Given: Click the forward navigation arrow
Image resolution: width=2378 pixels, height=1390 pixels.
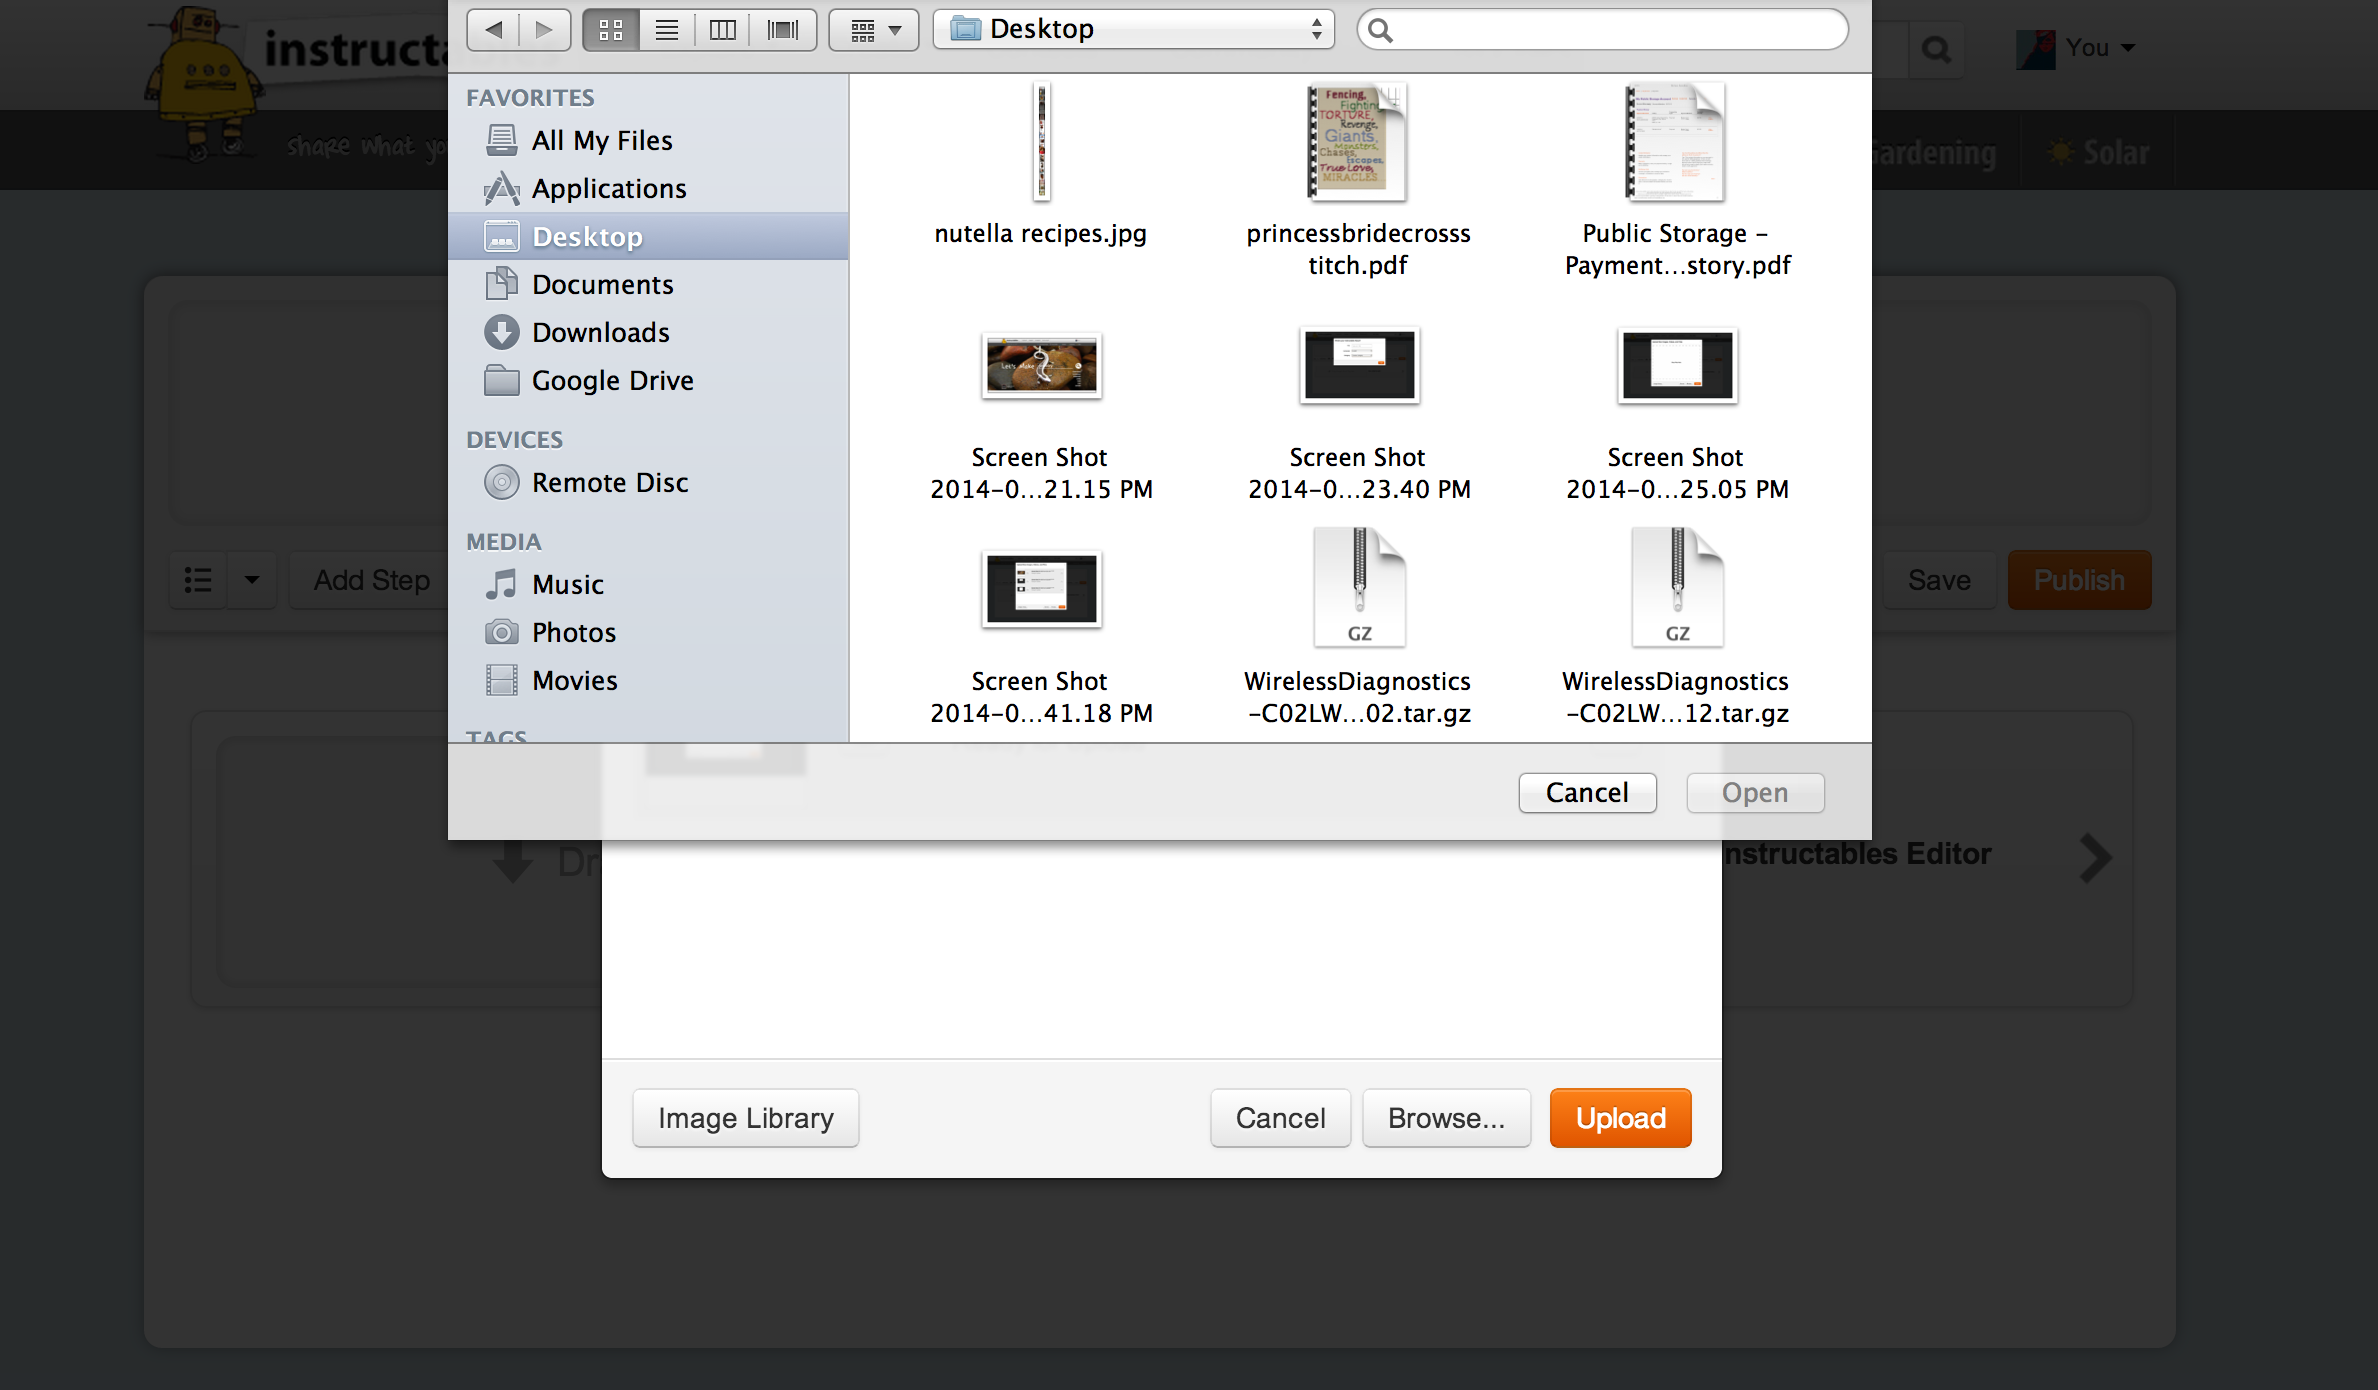Looking at the screenshot, I should [x=545, y=29].
